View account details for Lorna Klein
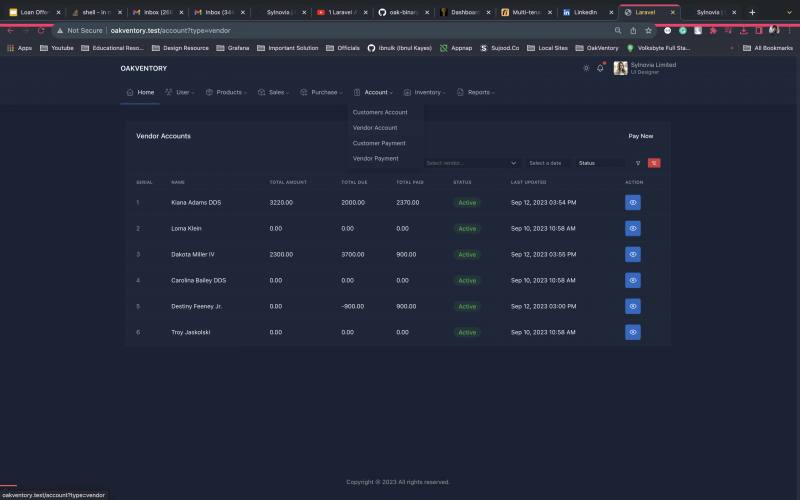 click(633, 229)
